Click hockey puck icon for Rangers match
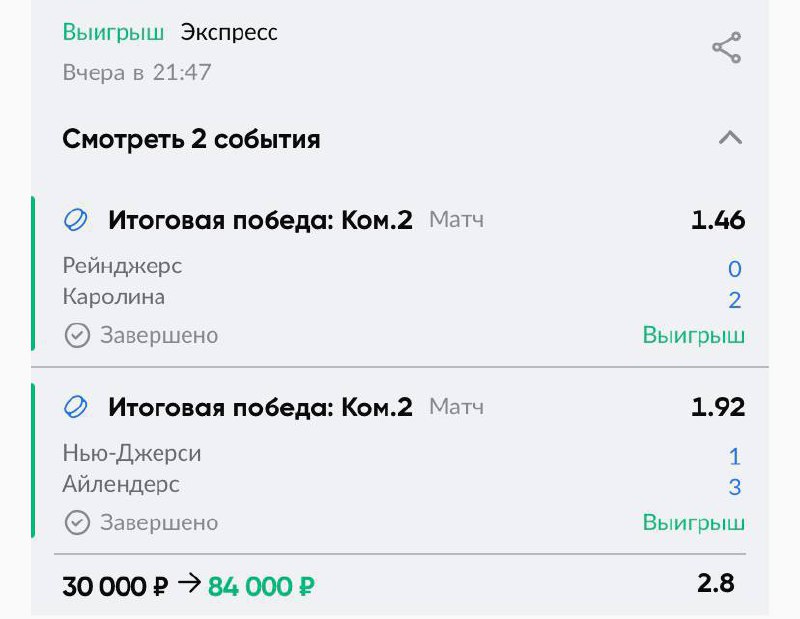 pyautogui.click(x=76, y=220)
